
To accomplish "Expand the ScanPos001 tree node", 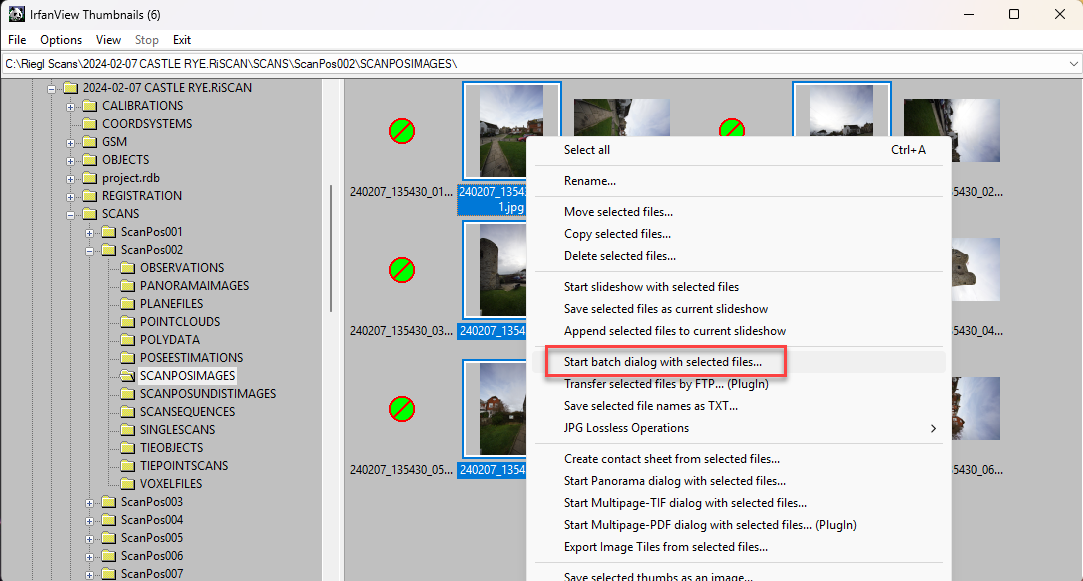I will [89, 232].
